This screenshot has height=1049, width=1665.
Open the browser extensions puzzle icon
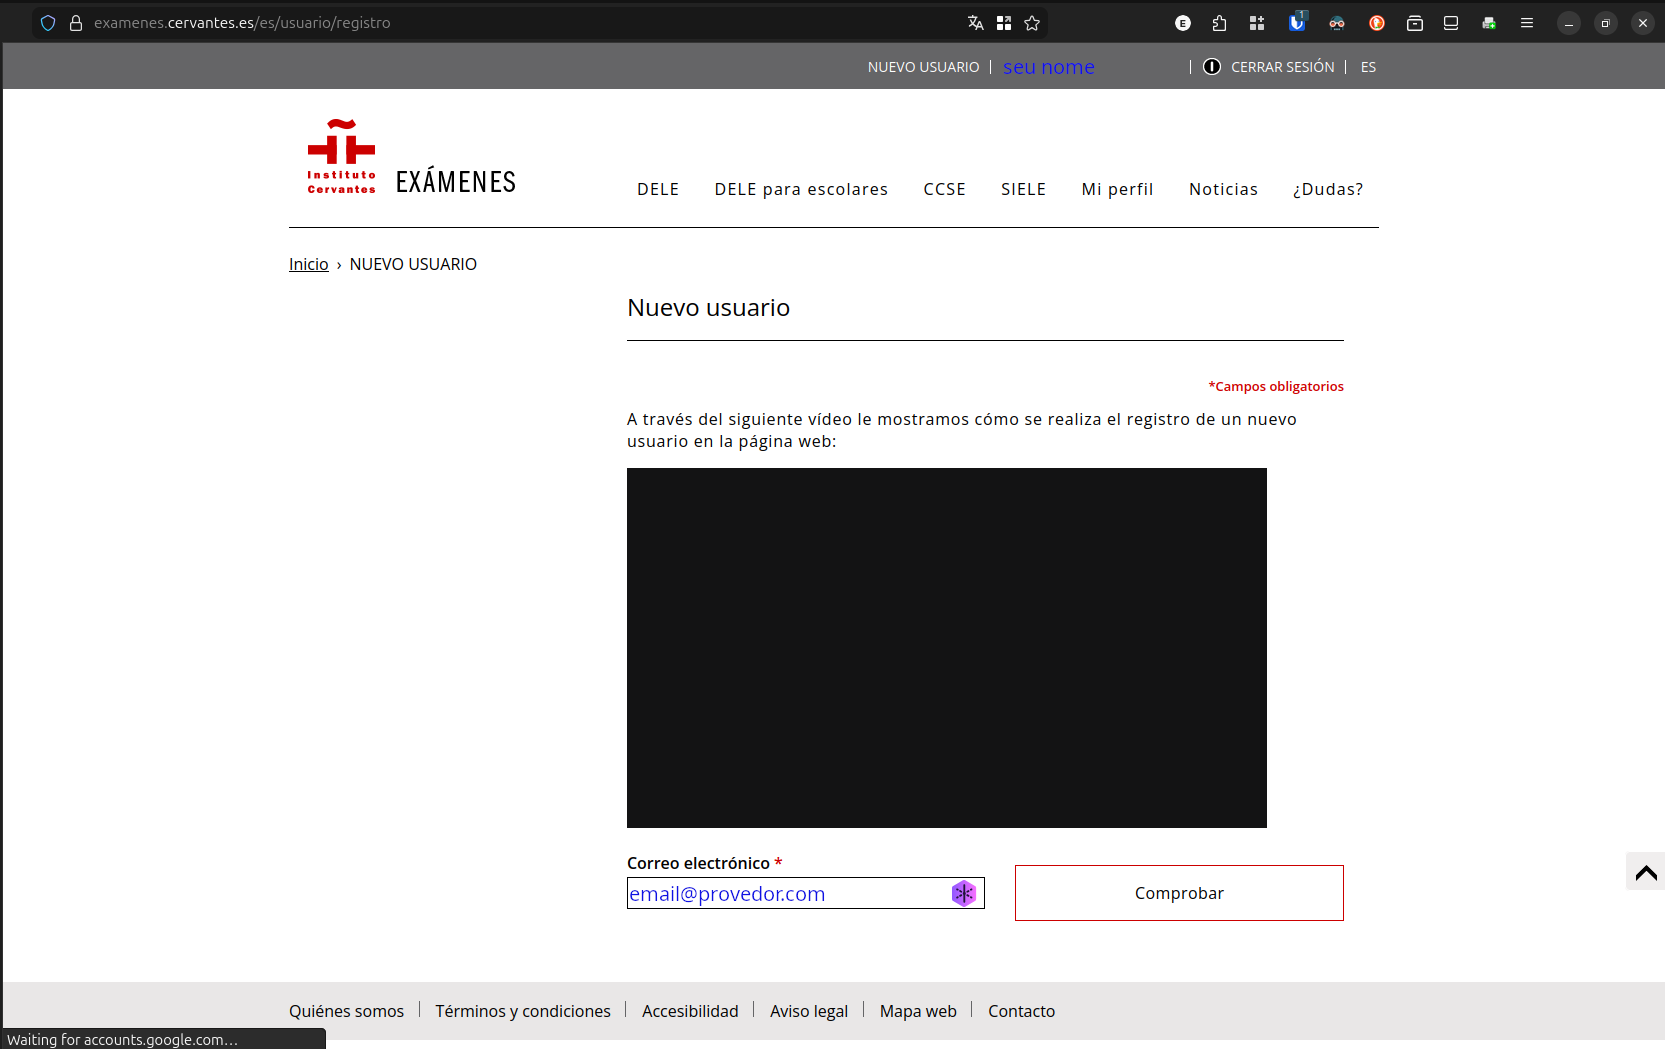coord(1219,23)
